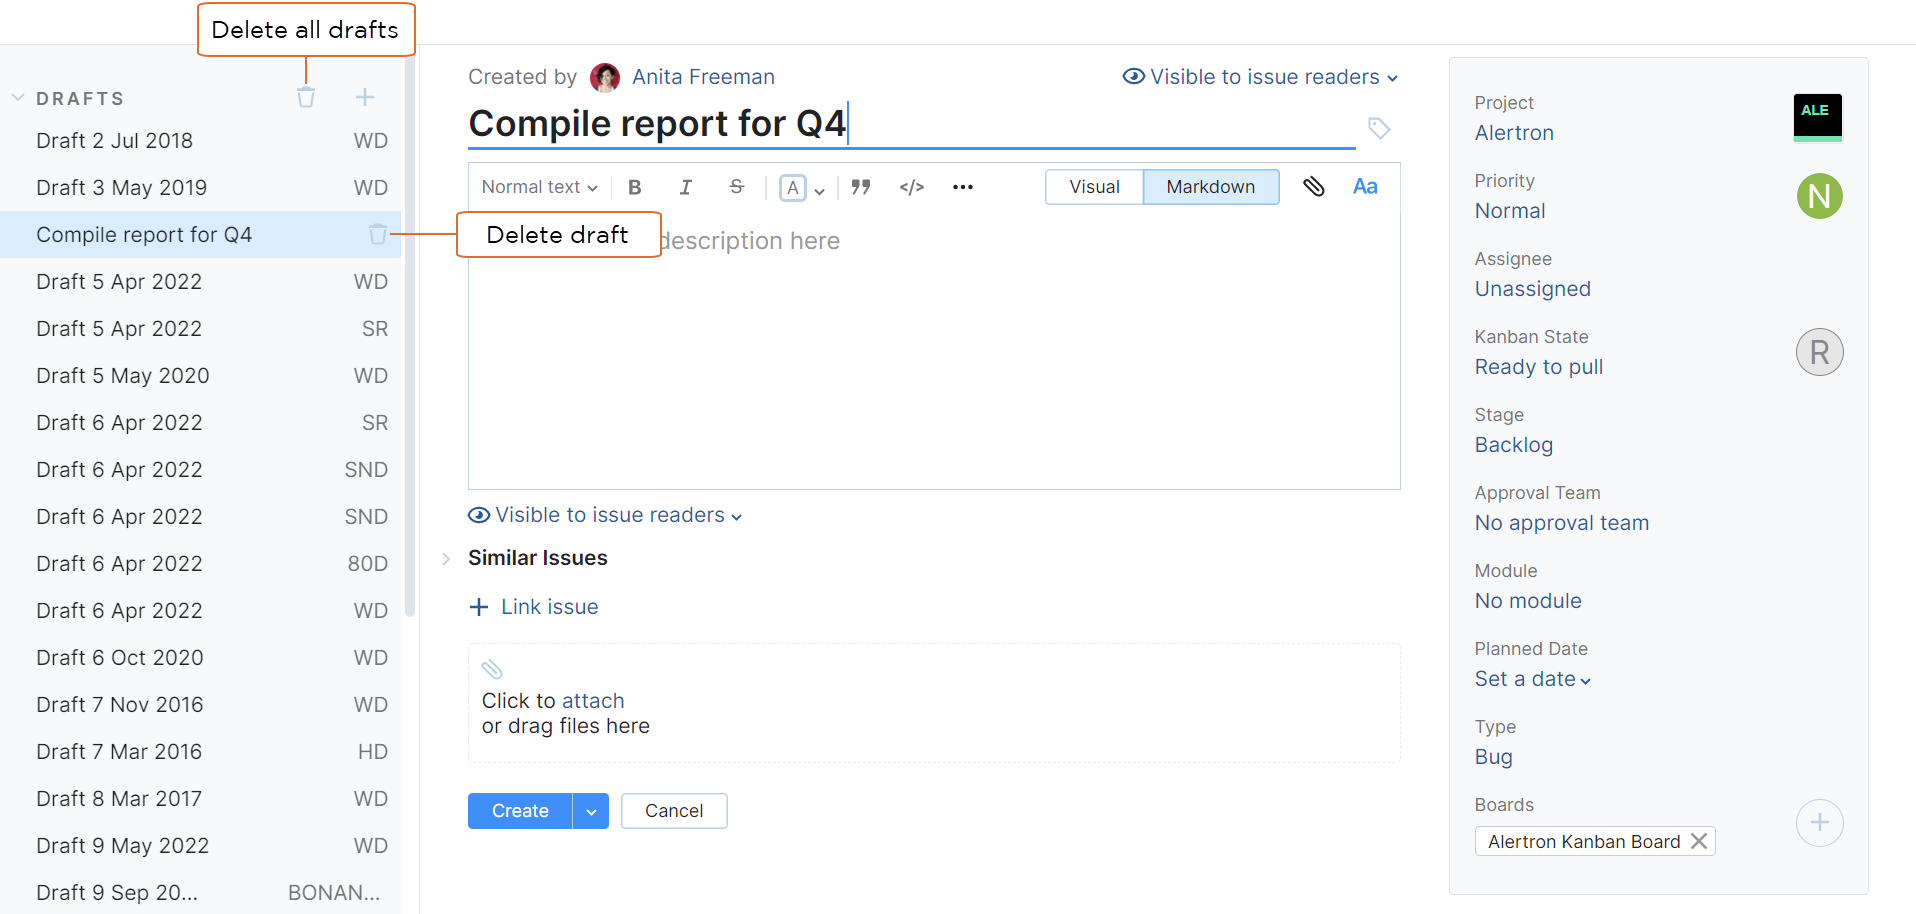The width and height of the screenshot is (1916, 914).
Task: Click the gray R state badge
Action: click(x=1819, y=352)
